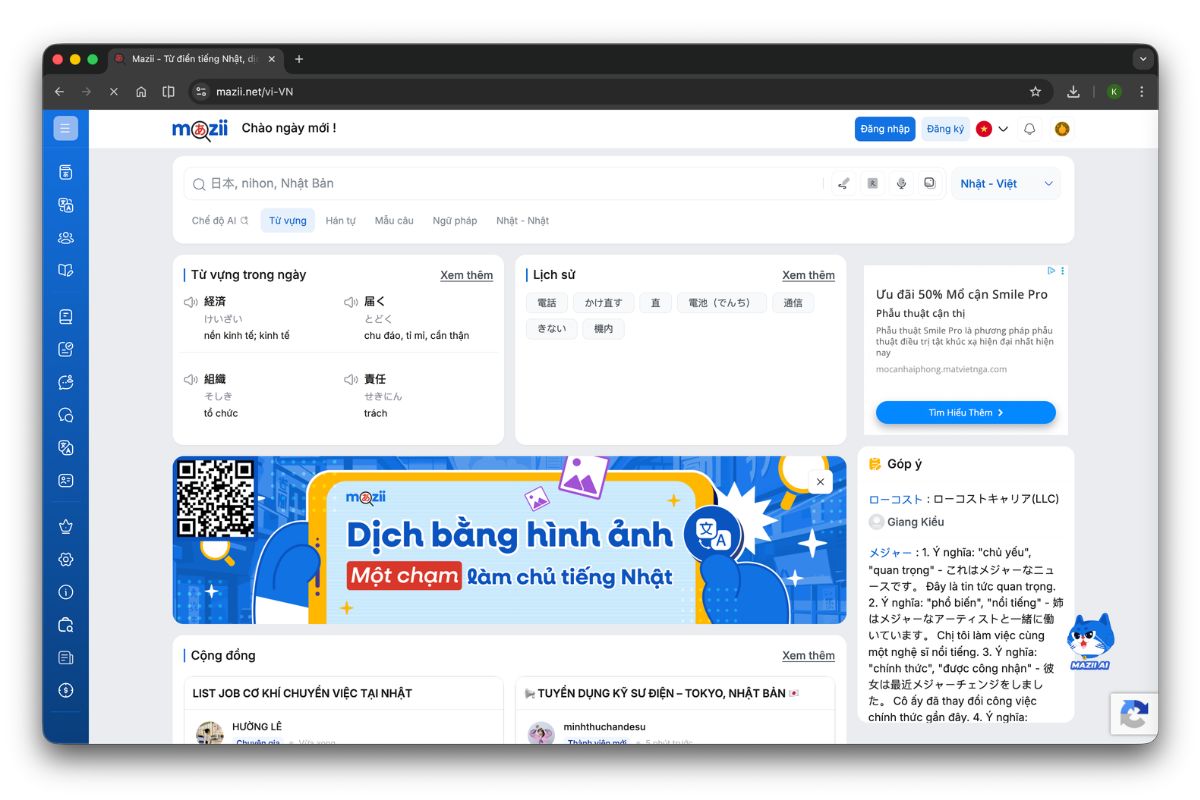Click the orange icon beside the bell
The width and height of the screenshot is (1200, 800).
coord(1062,129)
